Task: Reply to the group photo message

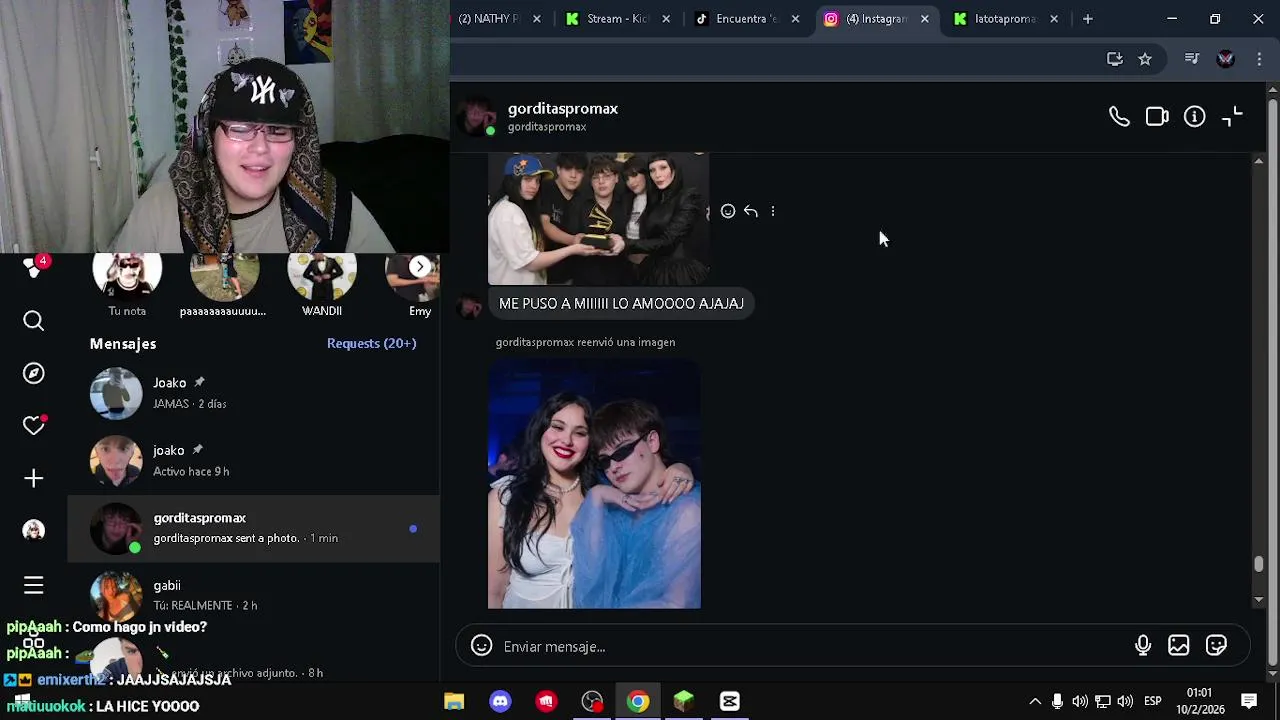Action: (x=751, y=211)
